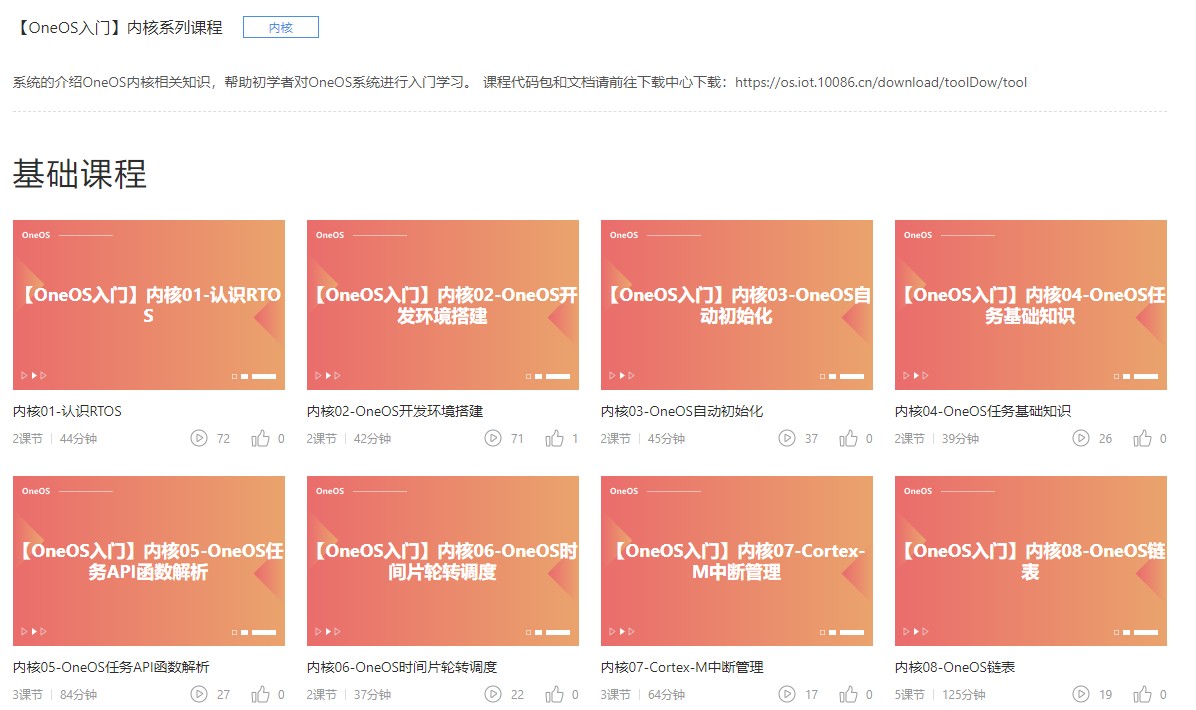Open the os.iot.10086.cn download link
This screenshot has width=1196, height=710.
[881, 82]
